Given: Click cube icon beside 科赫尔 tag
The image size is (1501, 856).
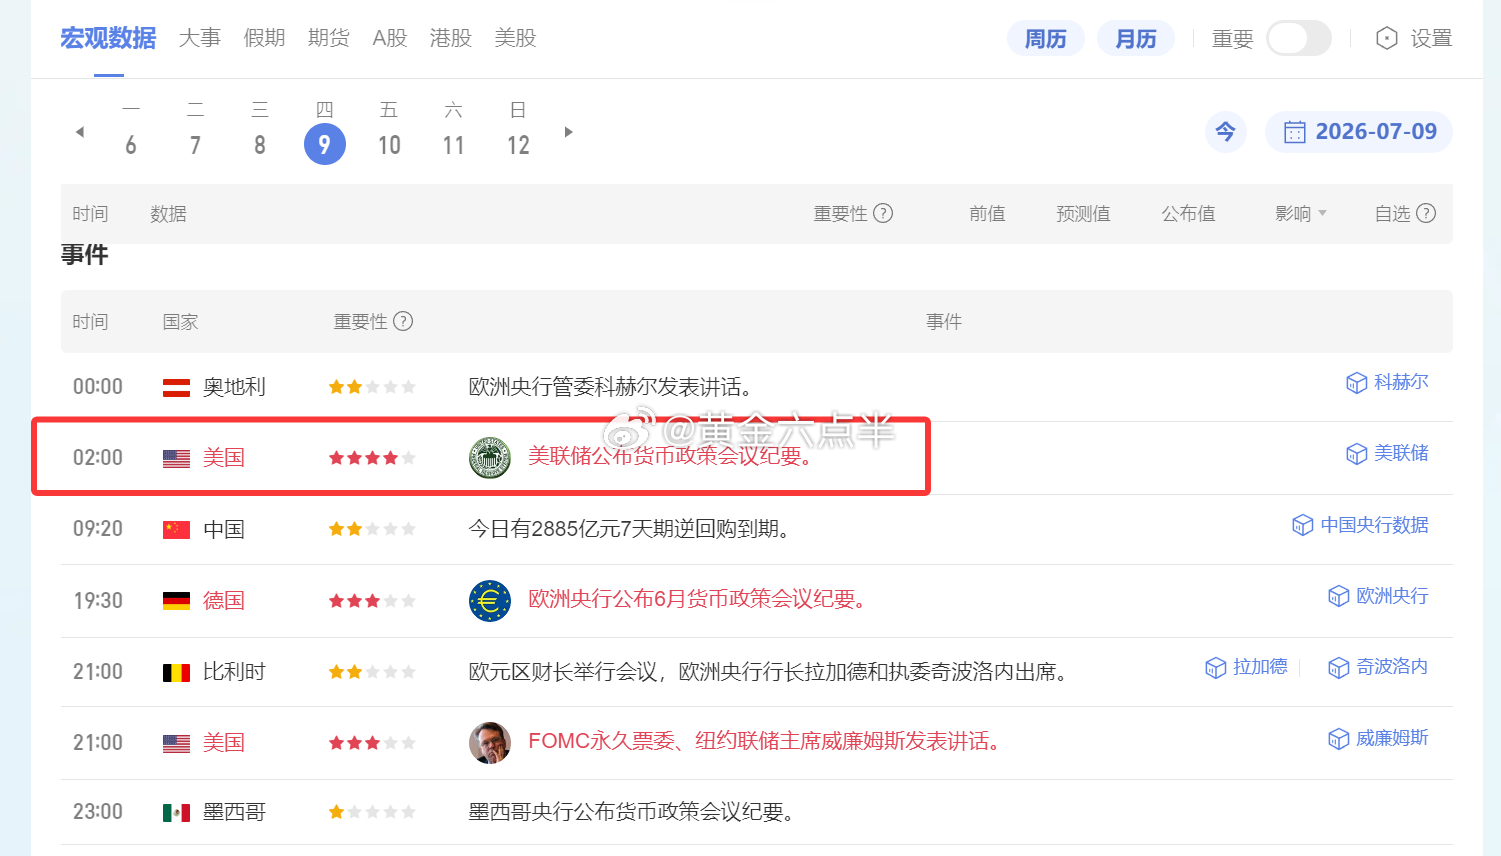Looking at the screenshot, I should click(x=1356, y=383).
